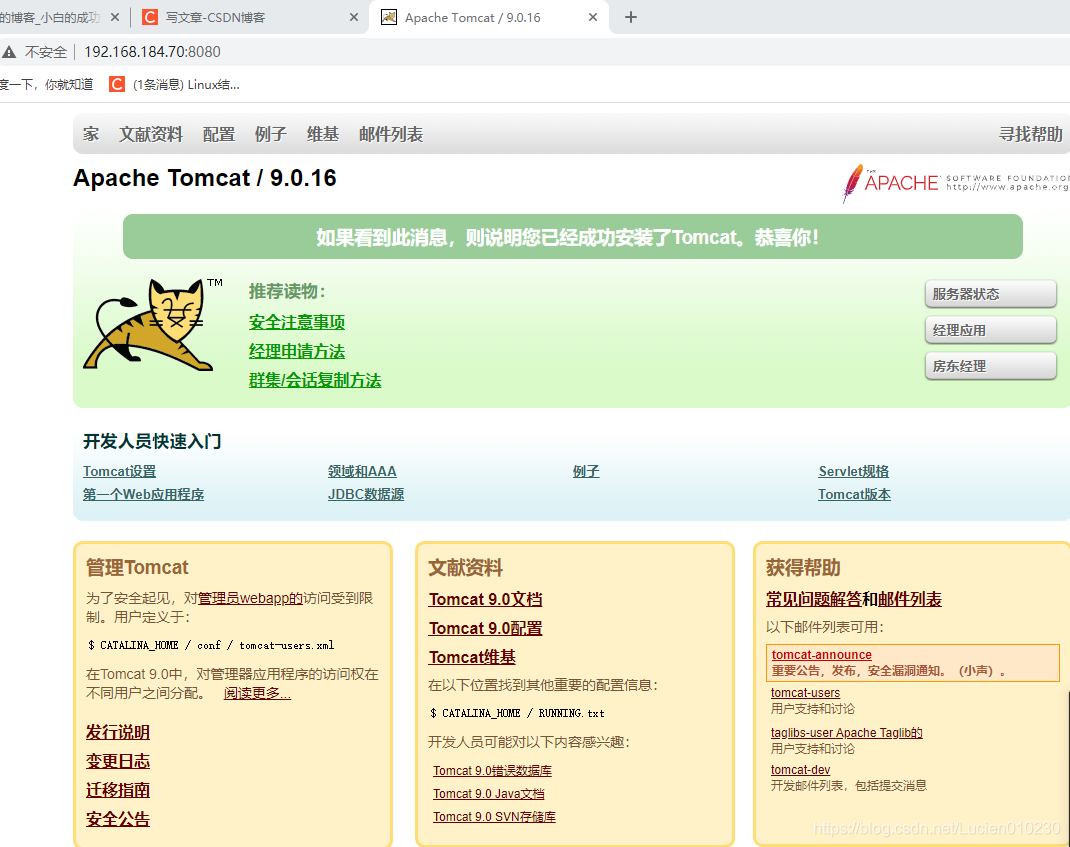Open the 变更日志 link

[x=117, y=762]
